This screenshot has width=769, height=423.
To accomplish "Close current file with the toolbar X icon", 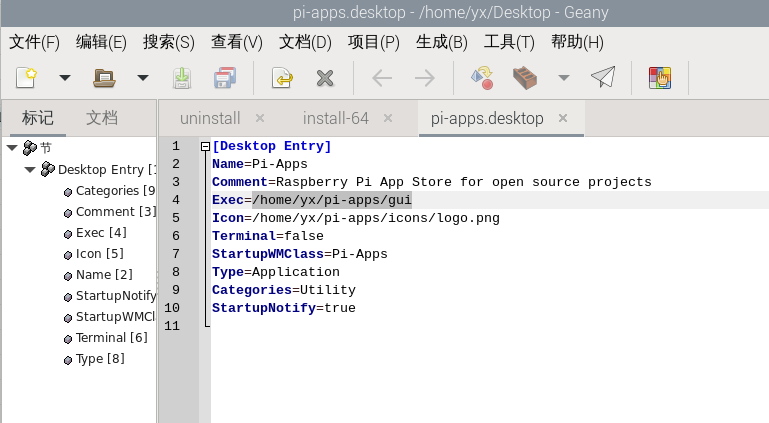I will click(x=324, y=78).
